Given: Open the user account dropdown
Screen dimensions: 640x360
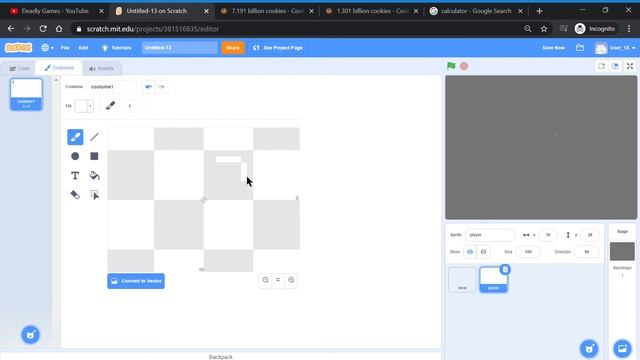Looking at the screenshot, I should click(616, 48).
